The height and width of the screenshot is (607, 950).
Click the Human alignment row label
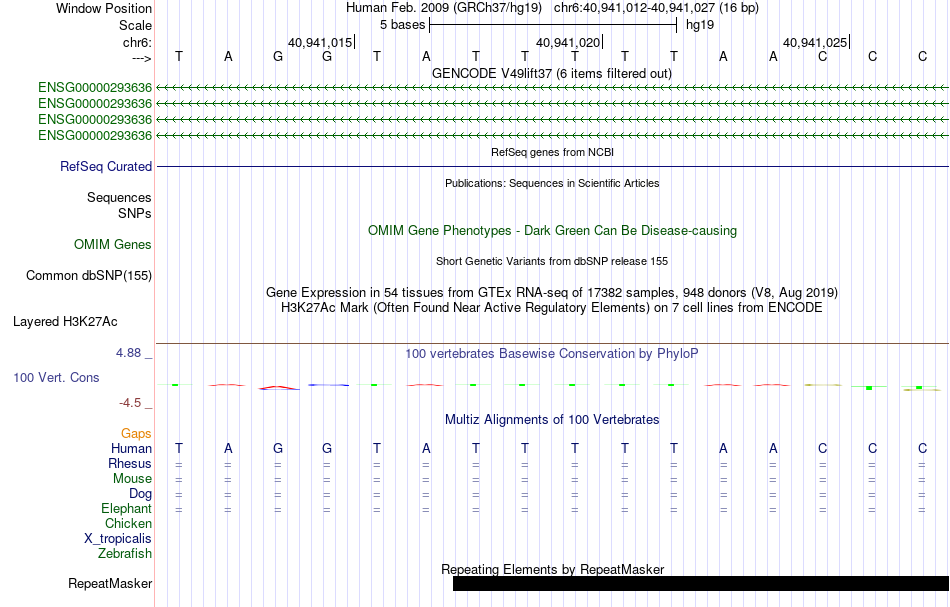click(x=131, y=448)
